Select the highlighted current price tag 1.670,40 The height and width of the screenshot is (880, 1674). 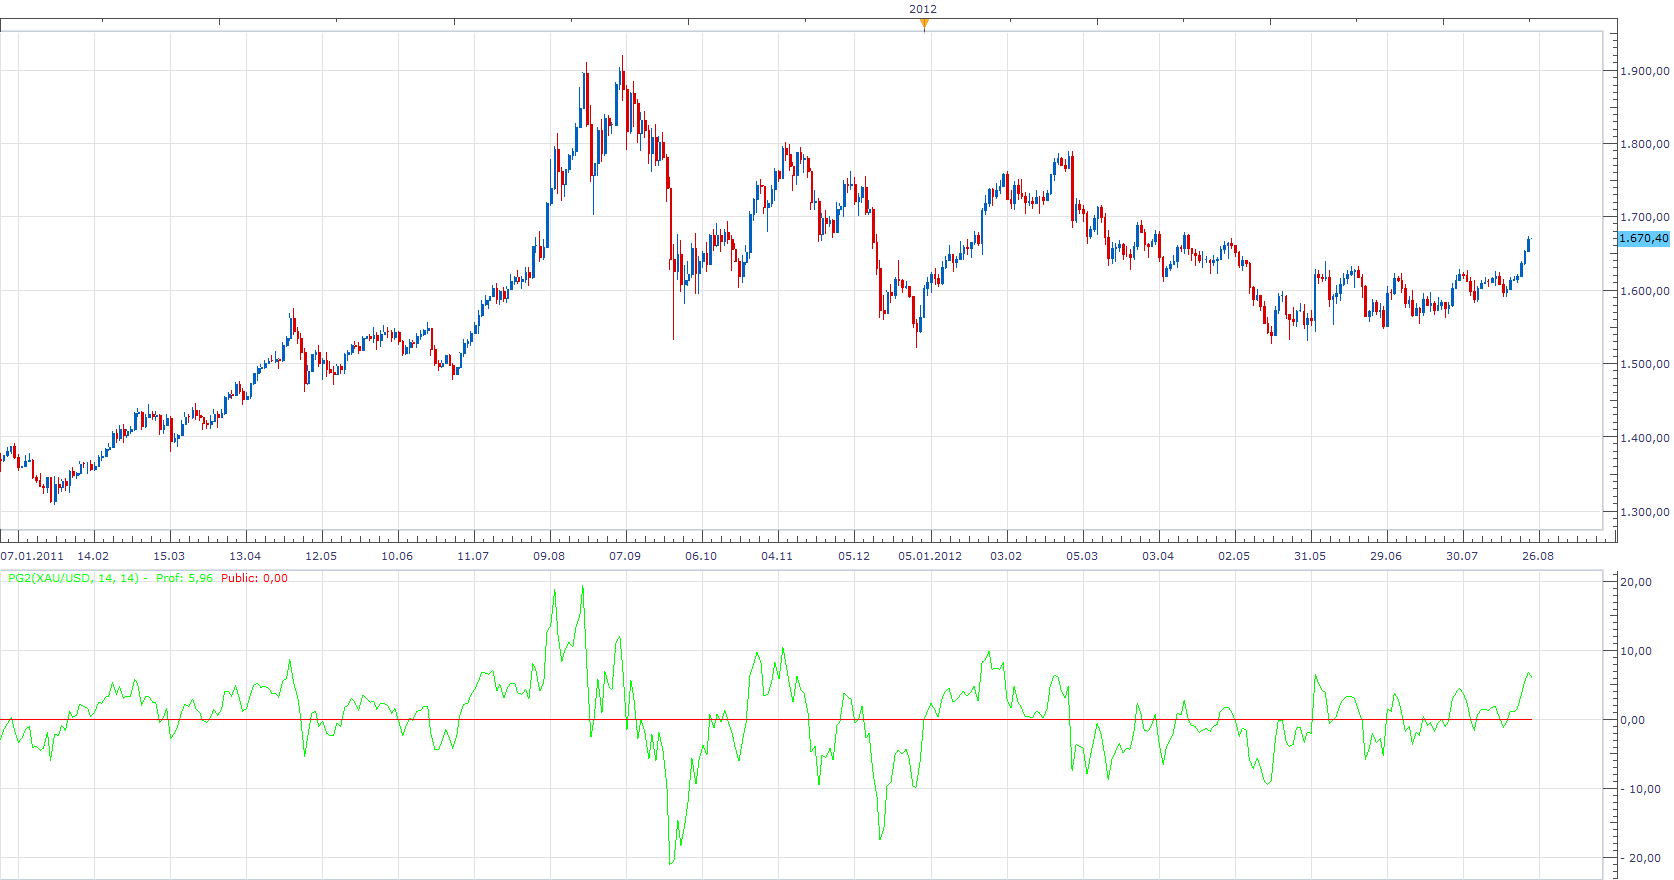click(1644, 238)
